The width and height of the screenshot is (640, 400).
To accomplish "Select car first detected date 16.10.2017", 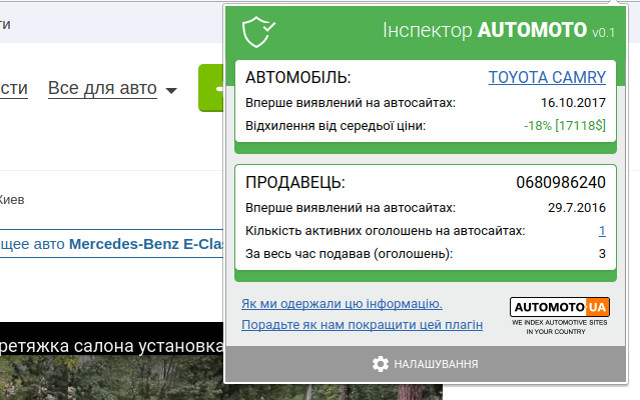I will click(573, 102).
